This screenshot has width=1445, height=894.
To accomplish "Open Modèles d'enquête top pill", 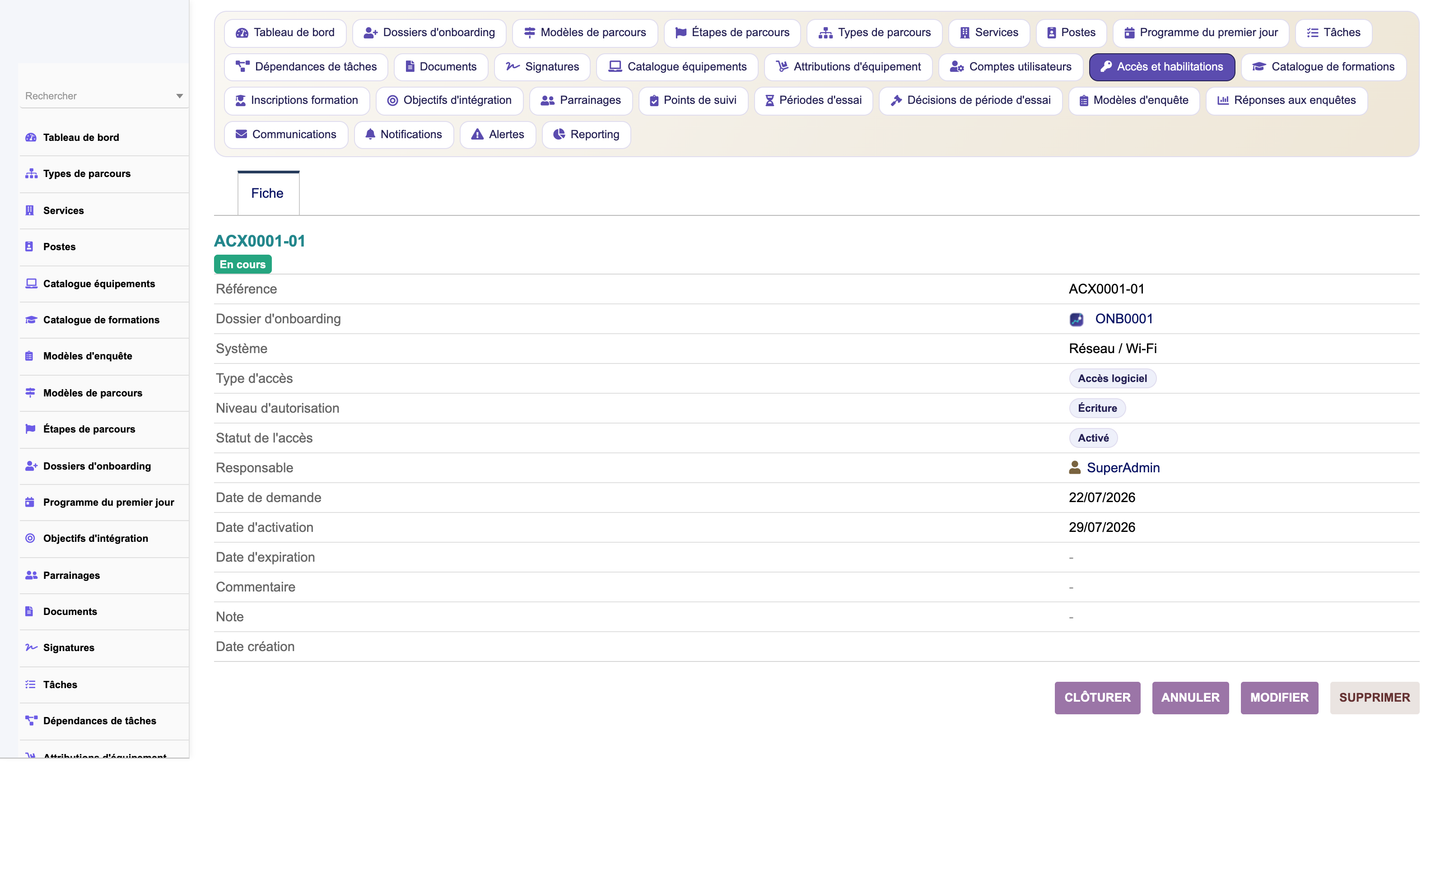I will (x=1134, y=101).
